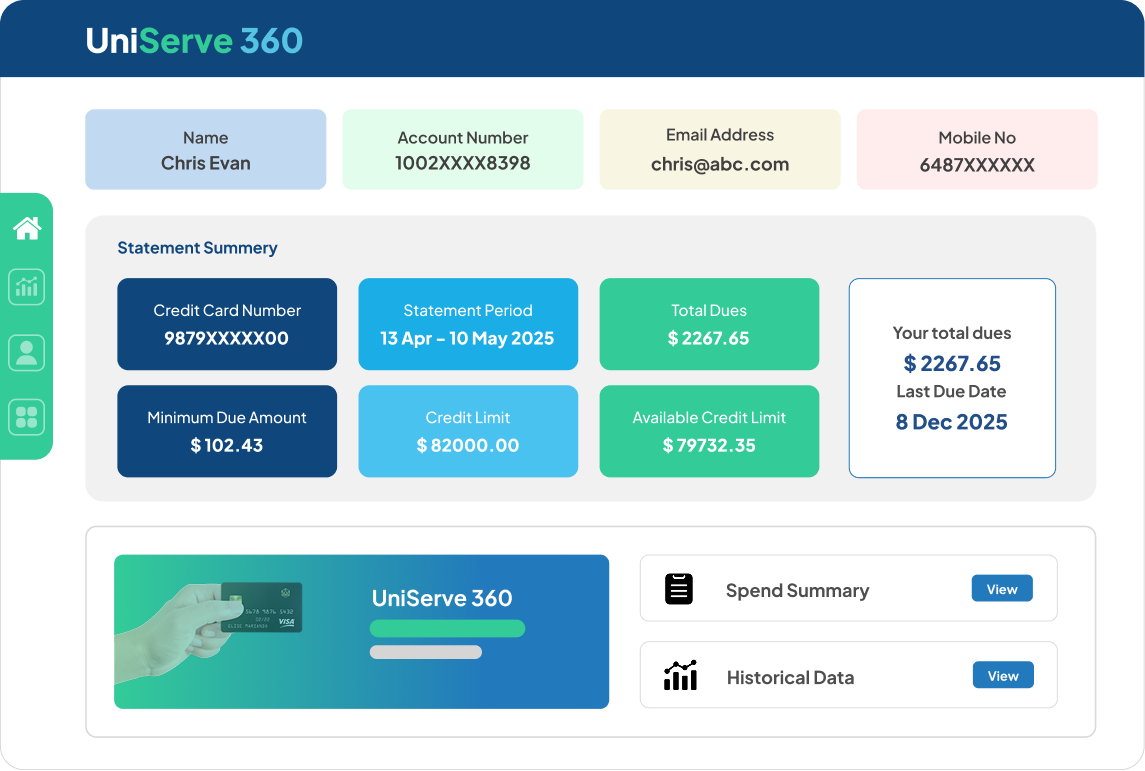This screenshot has width=1145, height=771.
Task: Click the Credit Limit tile
Action: pos(468,431)
